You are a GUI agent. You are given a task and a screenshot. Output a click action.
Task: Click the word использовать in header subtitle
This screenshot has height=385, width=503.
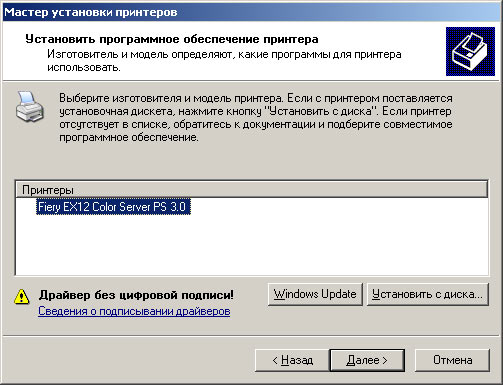(84, 67)
